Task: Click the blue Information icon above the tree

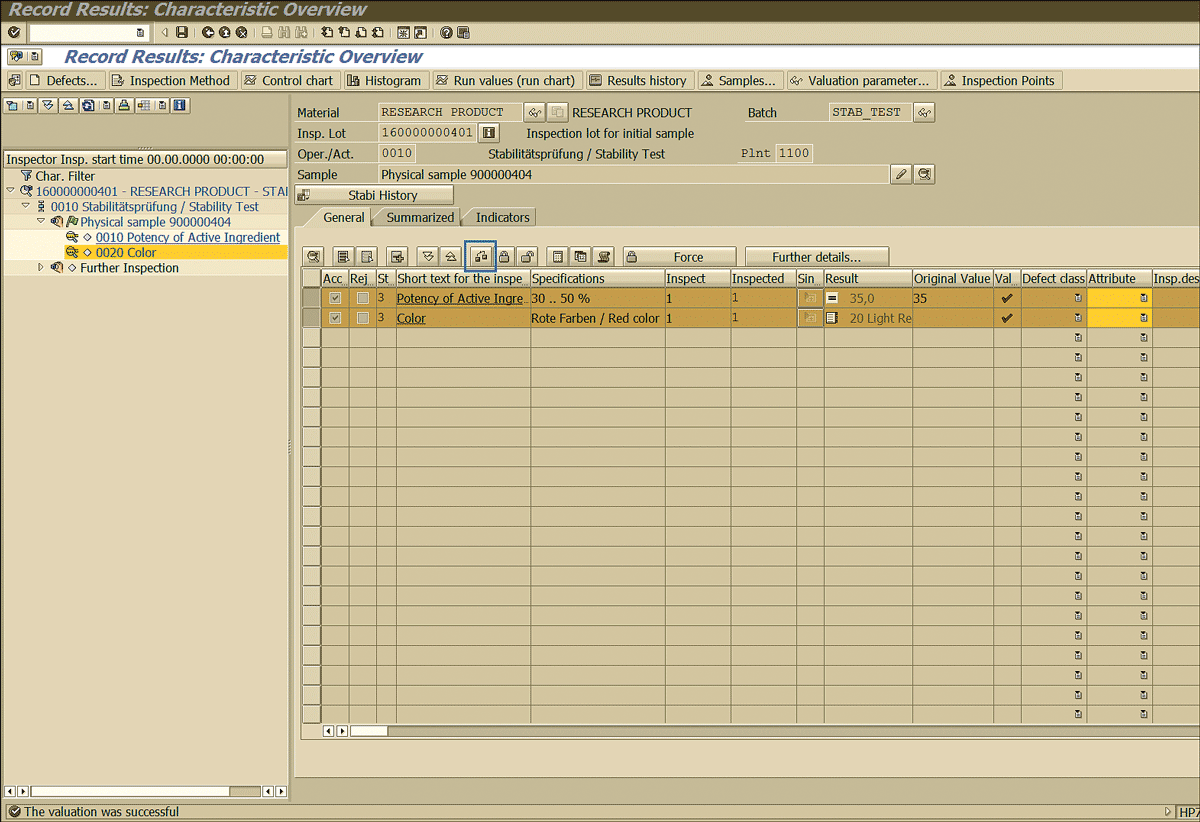Action: pyautogui.click(x=180, y=105)
